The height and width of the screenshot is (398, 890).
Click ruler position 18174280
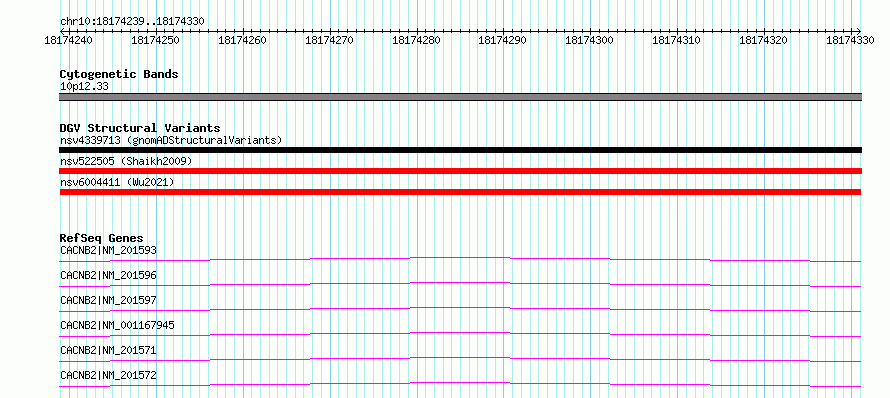pos(417,40)
